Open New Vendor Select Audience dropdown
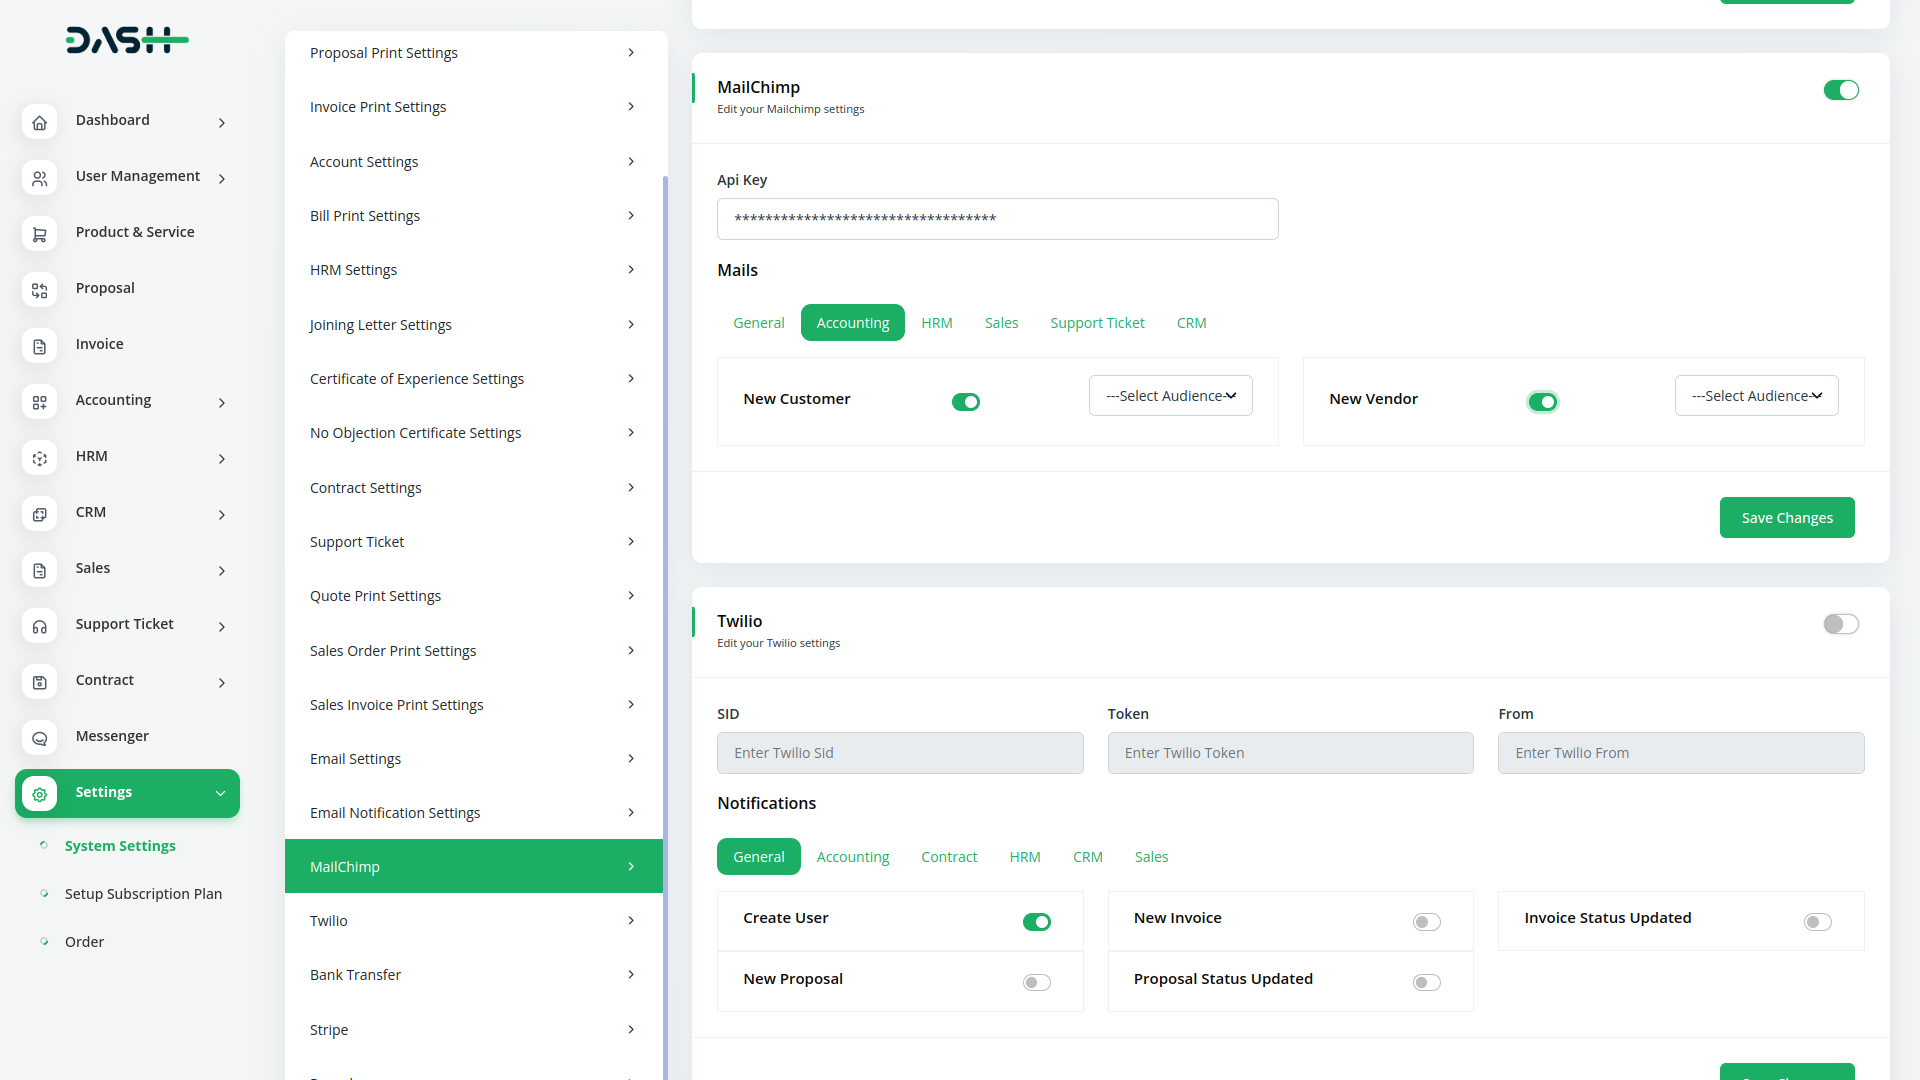The width and height of the screenshot is (1920, 1080). click(x=1756, y=396)
